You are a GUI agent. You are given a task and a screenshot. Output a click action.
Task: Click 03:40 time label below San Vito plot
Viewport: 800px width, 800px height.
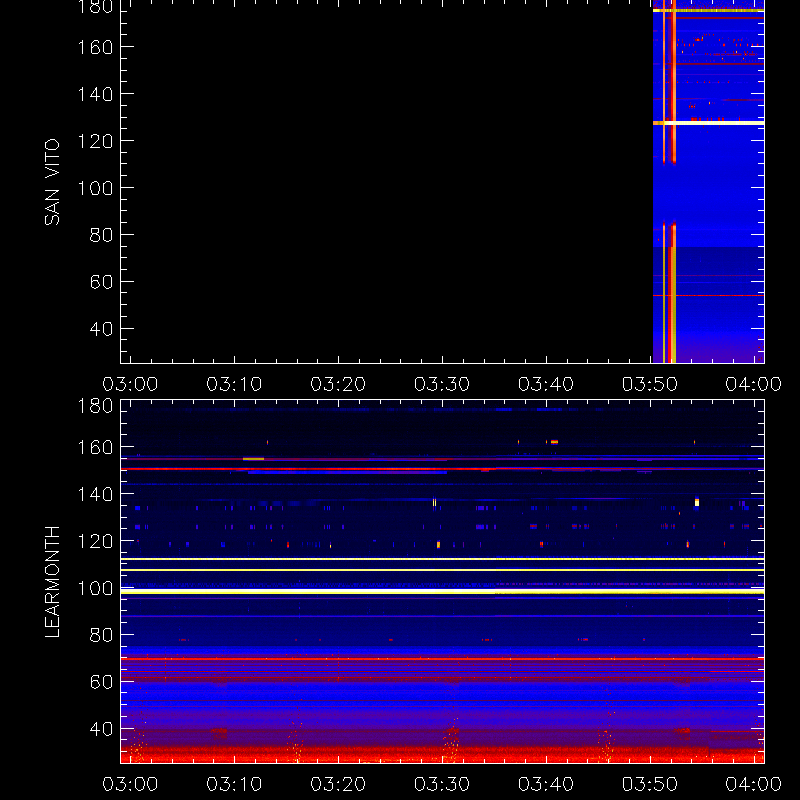546,384
